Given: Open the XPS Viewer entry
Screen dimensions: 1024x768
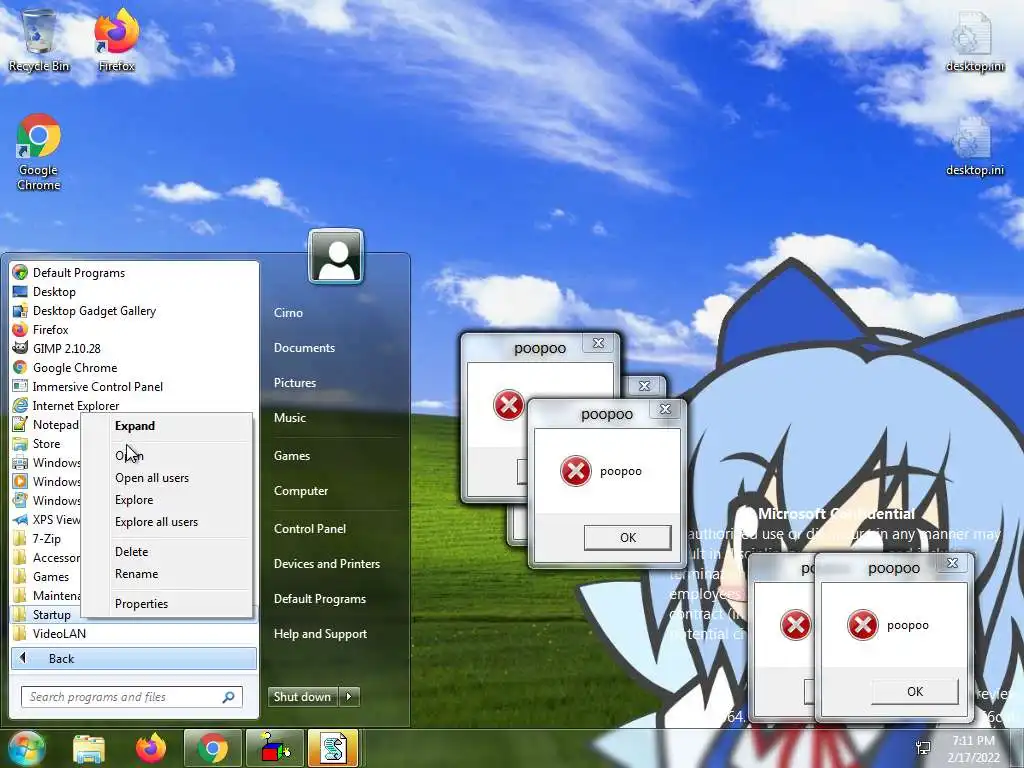Looking at the screenshot, I should (x=46, y=519).
